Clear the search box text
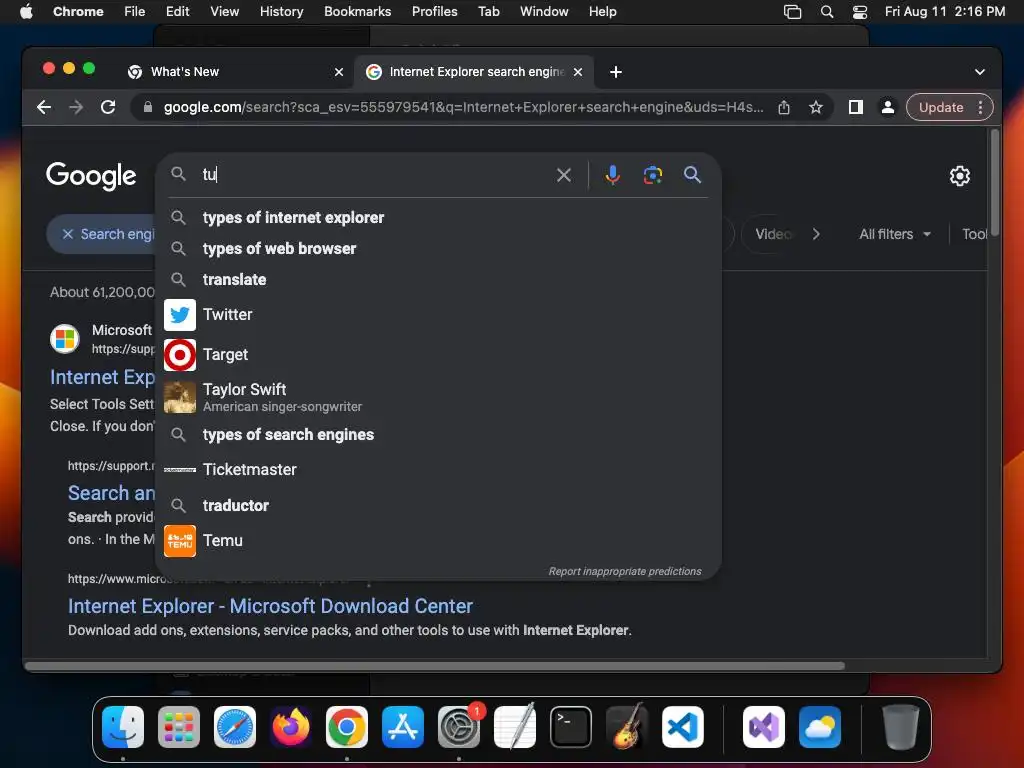The image size is (1024, 768). point(564,175)
